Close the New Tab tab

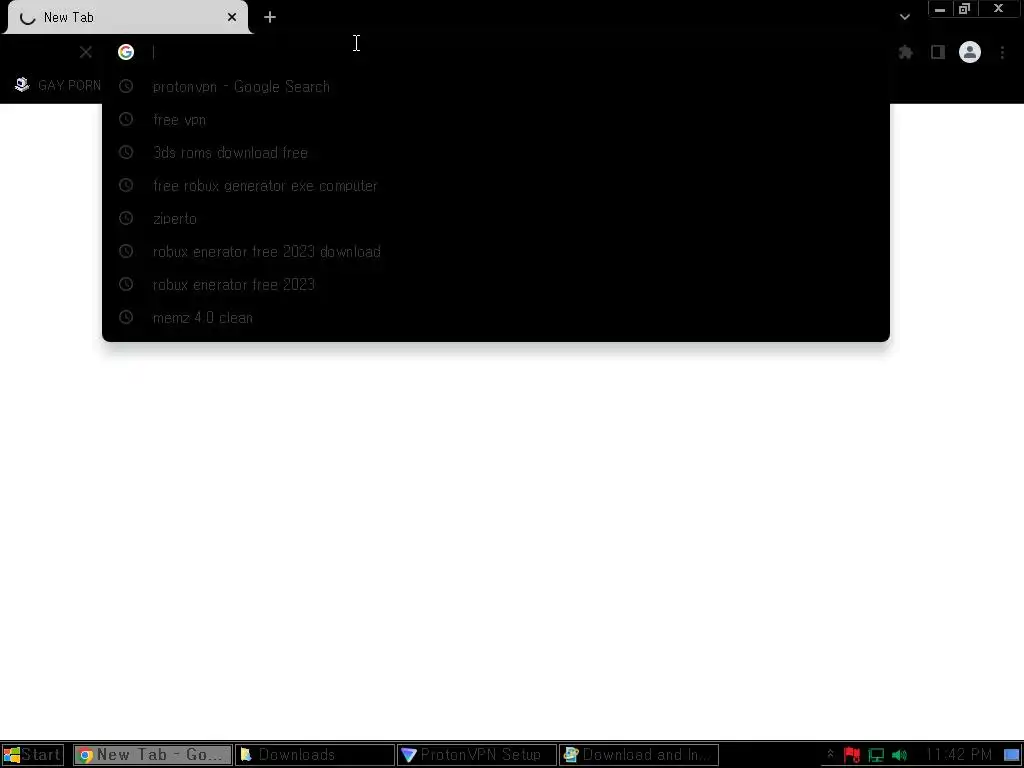(x=232, y=18)
